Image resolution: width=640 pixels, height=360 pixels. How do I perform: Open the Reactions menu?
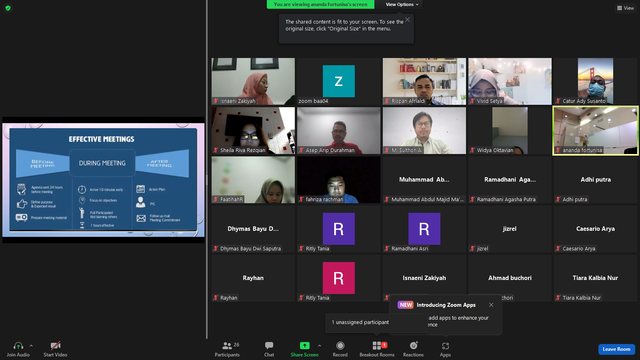tap(413, 349)
